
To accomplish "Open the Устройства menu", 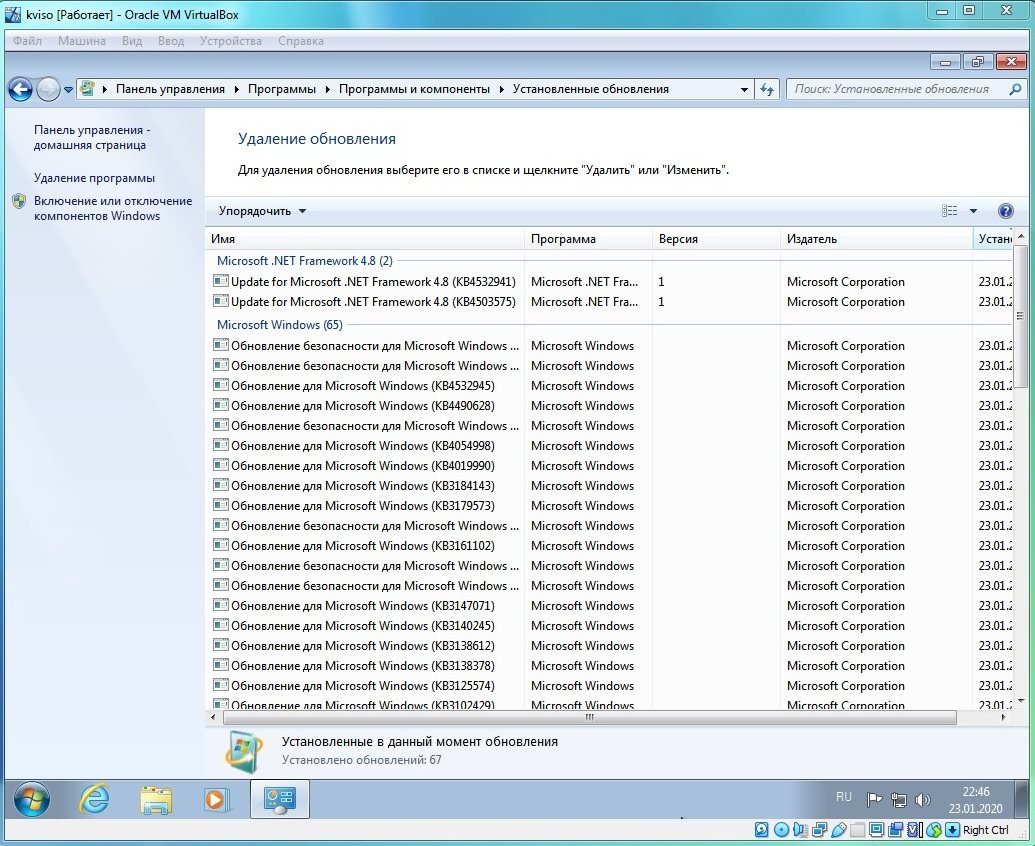I will [x=230, y=41].
